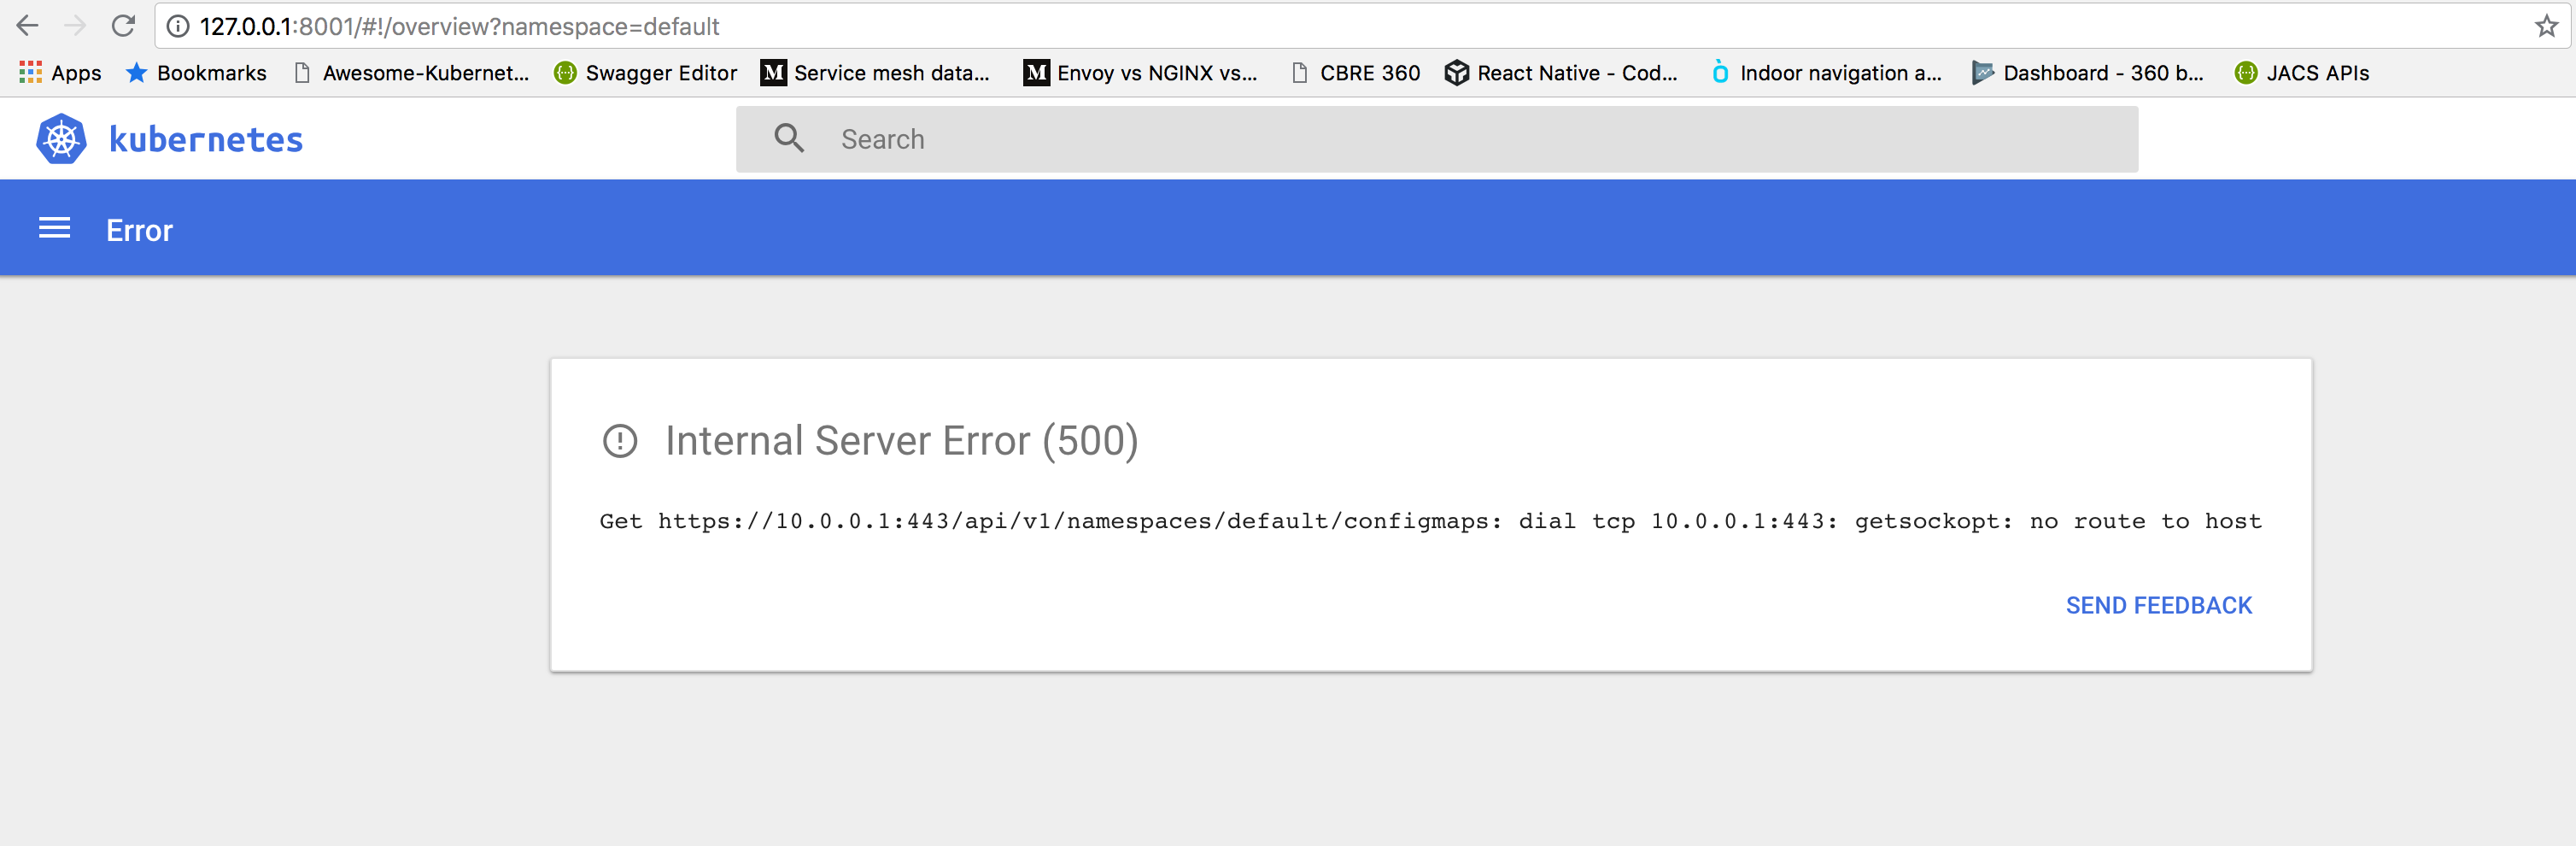
Task: Open the Awesome-Kubernet... bookmark
Action: coord(411,73)
